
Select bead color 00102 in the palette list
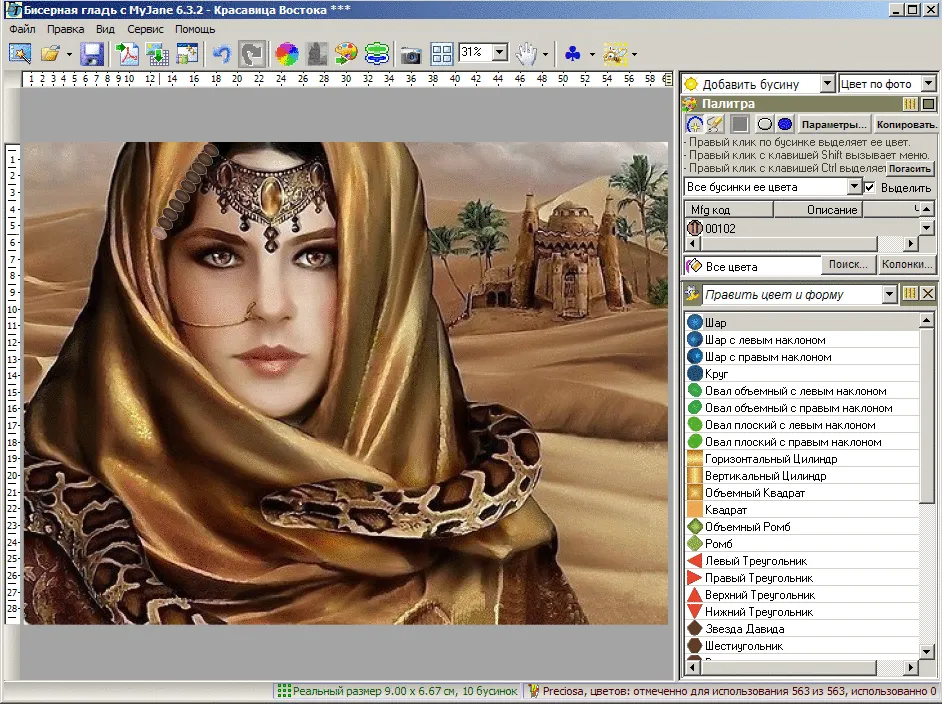click(x=802, y=228)
